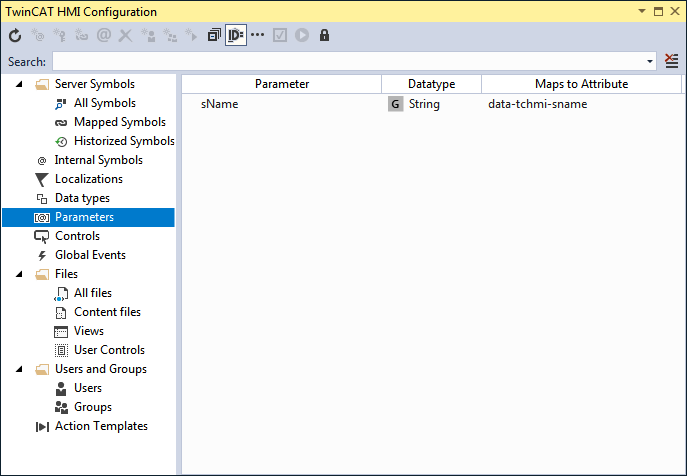The width and height of the screenshot is (687, 476).
Task: Click the new action template star-arrow icon
Action: pyautogui.click(x=191, y=36)
